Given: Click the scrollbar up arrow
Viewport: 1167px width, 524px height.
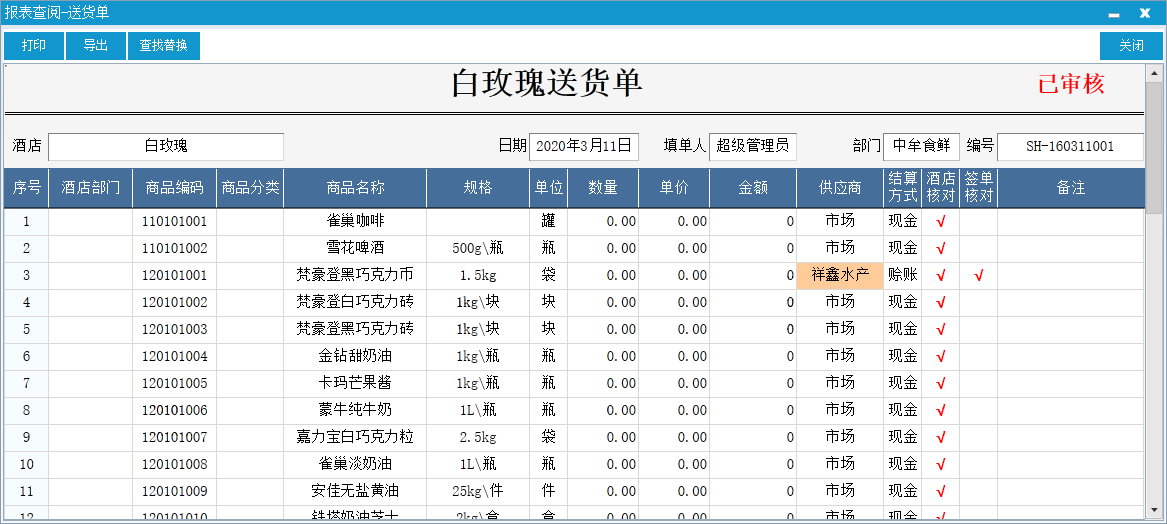Looking at the screenshot, I should click(x=1154, y=73).
